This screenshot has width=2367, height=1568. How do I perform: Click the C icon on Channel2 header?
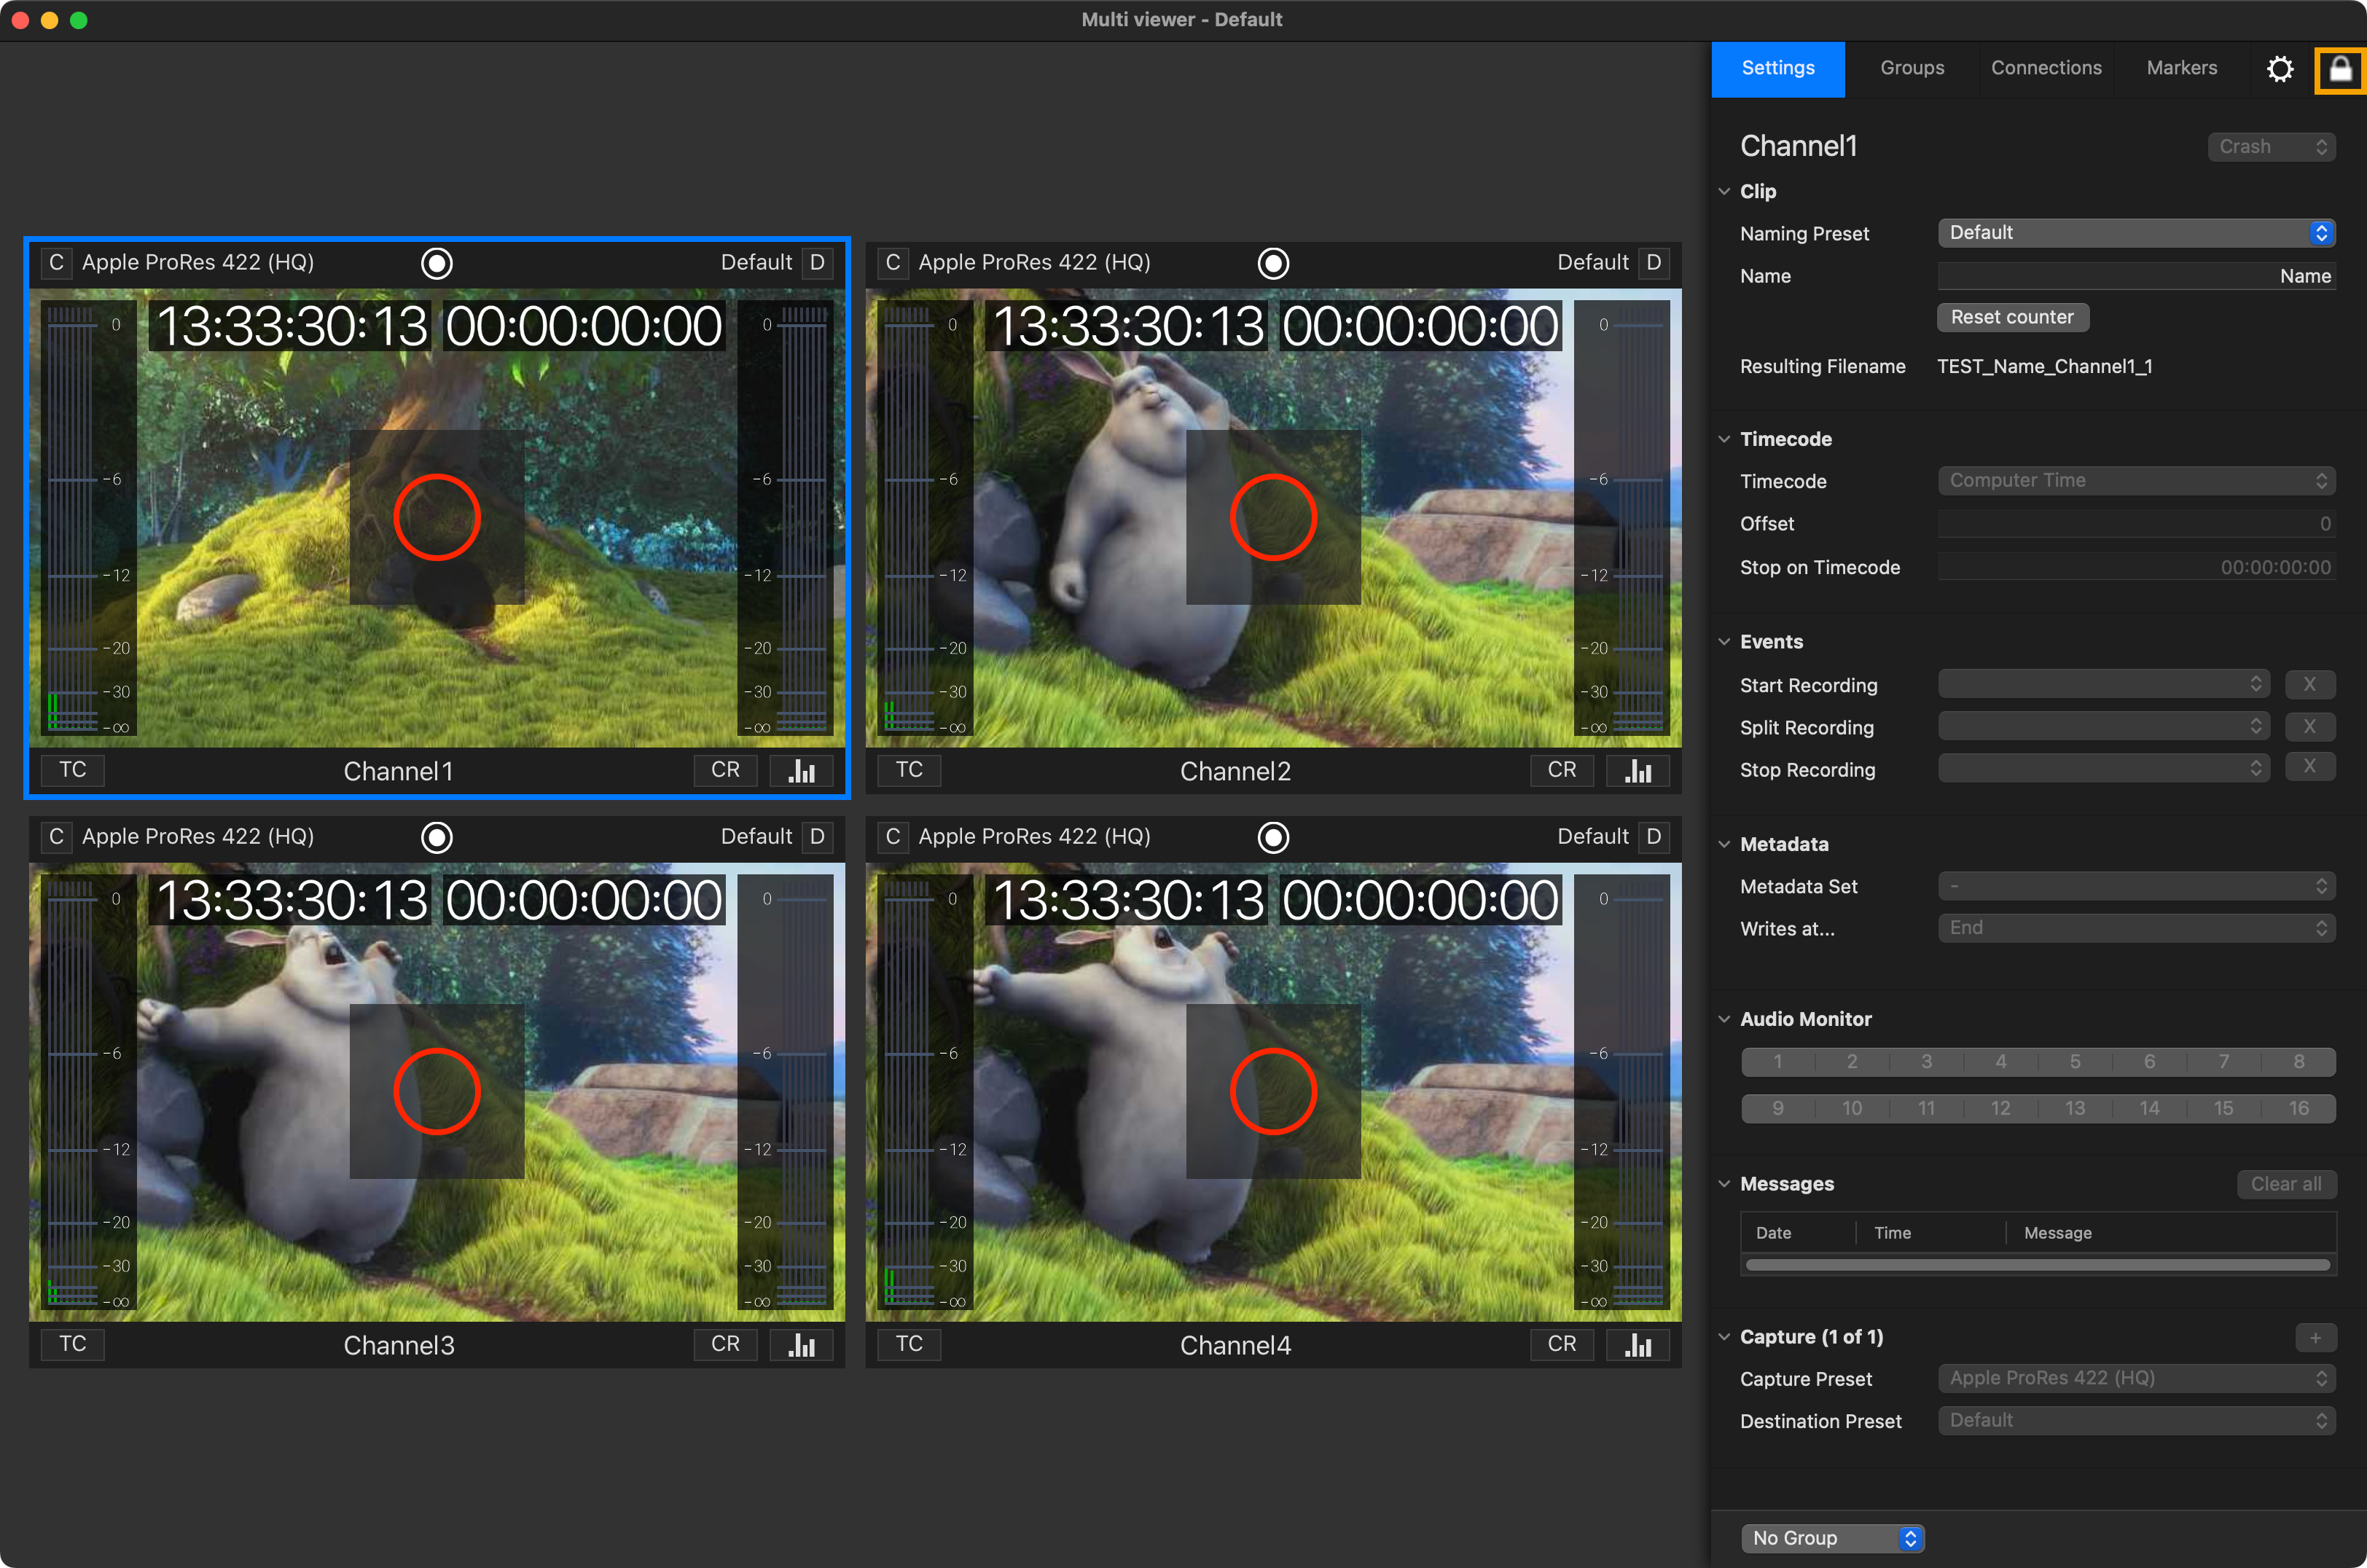(892, 262)
